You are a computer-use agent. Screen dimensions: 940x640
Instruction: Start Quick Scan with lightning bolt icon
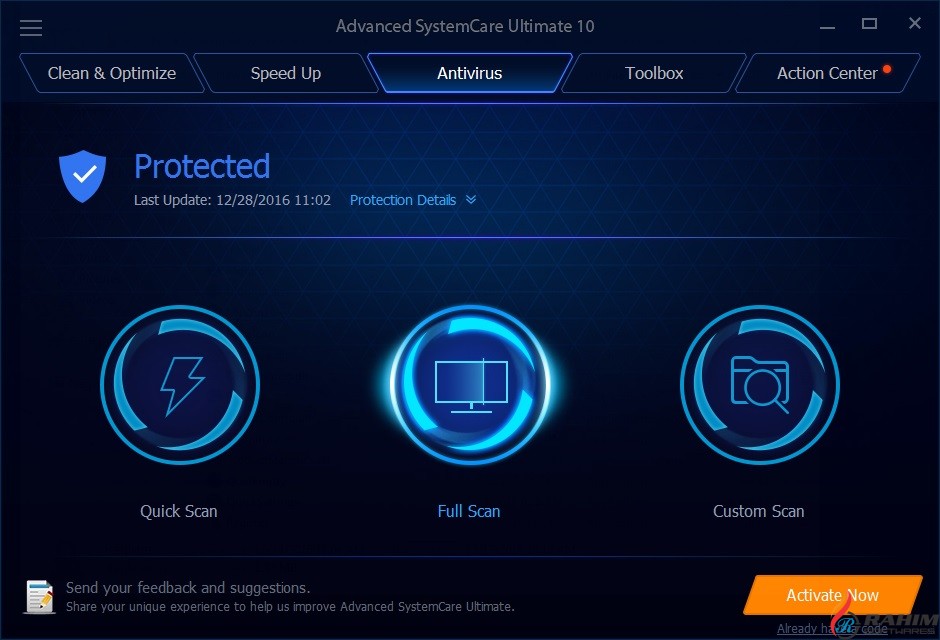pyautogui.click(x=180, y=385)
